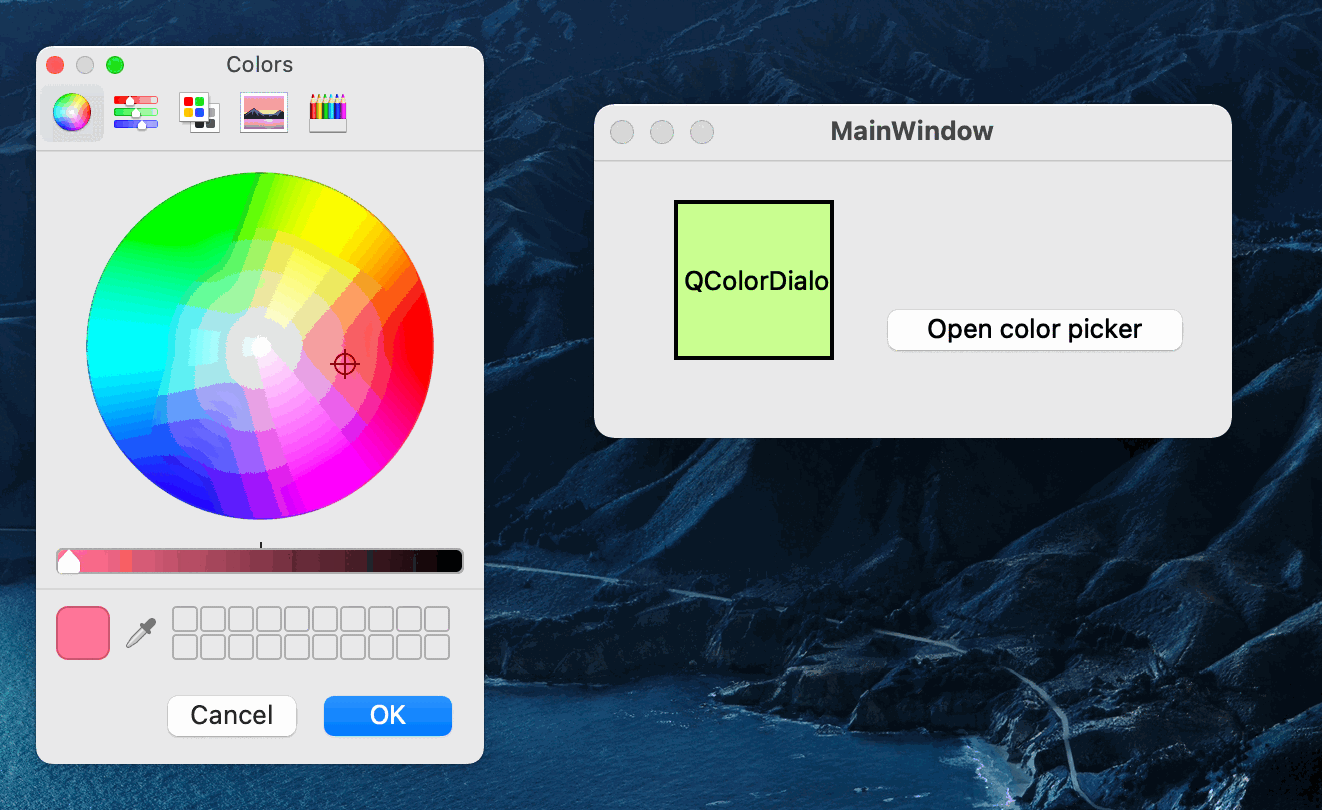
Task: Click the MainWindow title bar
Action: point(911,131)
